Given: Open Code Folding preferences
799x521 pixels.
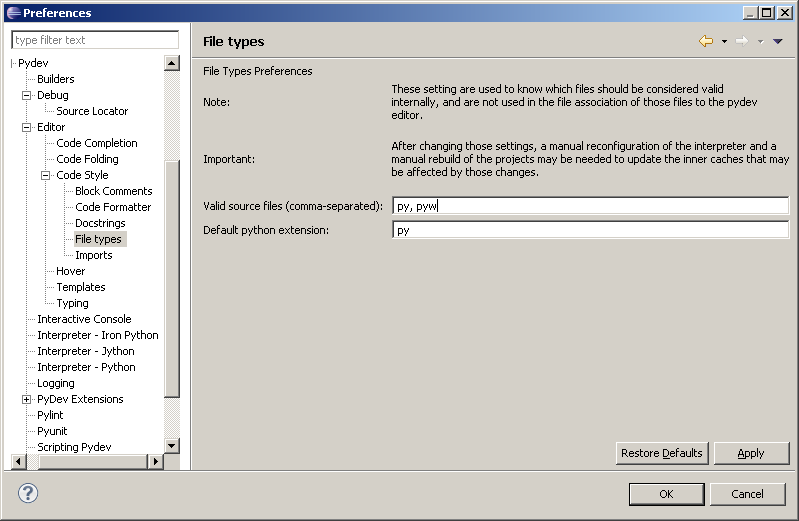Looking at the screenshot, I should pos(87,159).
